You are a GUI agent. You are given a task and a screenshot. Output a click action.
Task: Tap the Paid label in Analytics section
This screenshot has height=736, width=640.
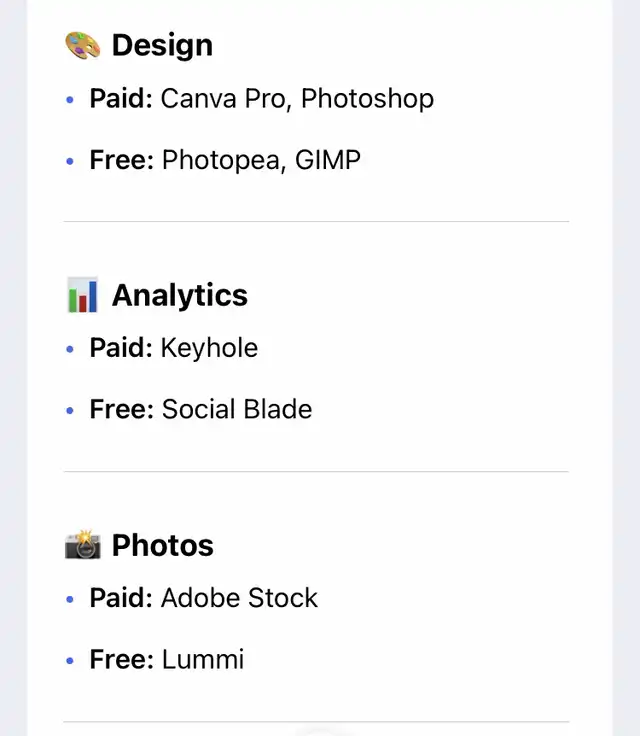[x=121, y=348]
